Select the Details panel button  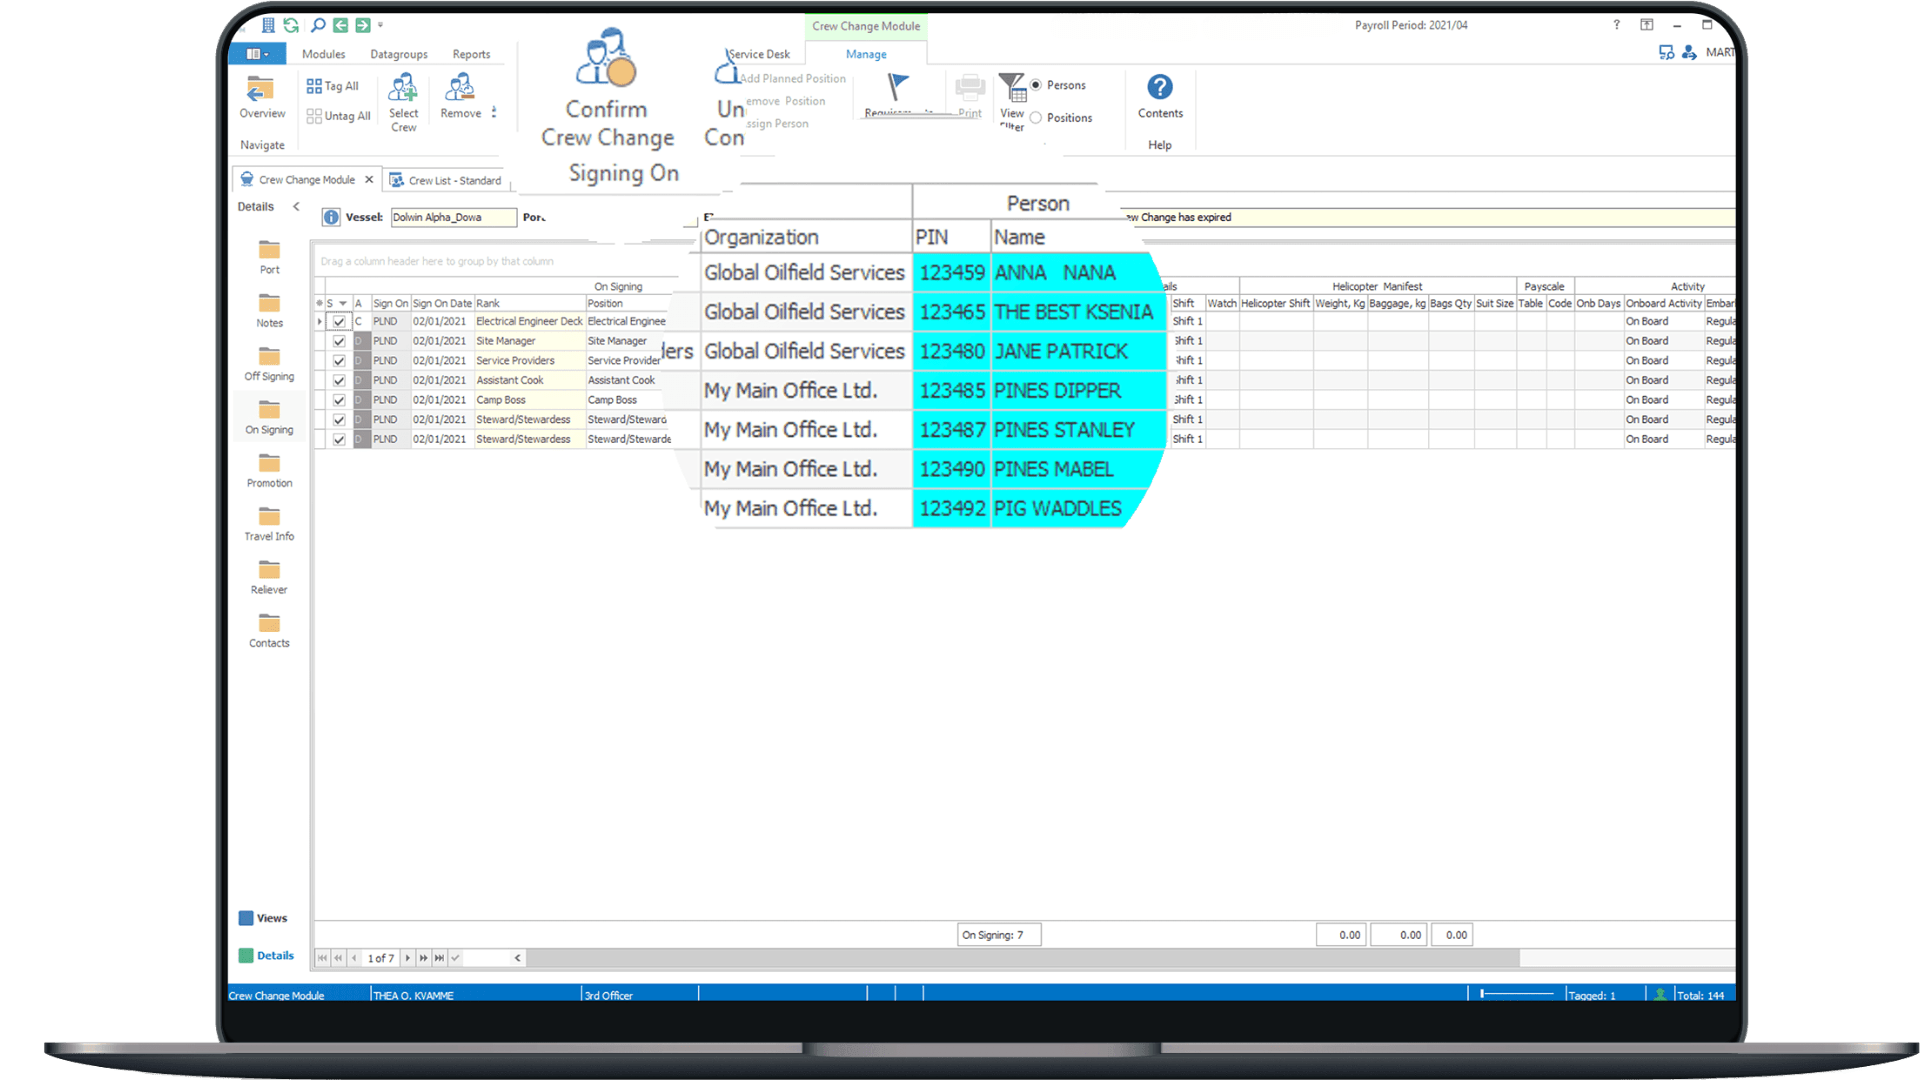click(x=266, y=955)
